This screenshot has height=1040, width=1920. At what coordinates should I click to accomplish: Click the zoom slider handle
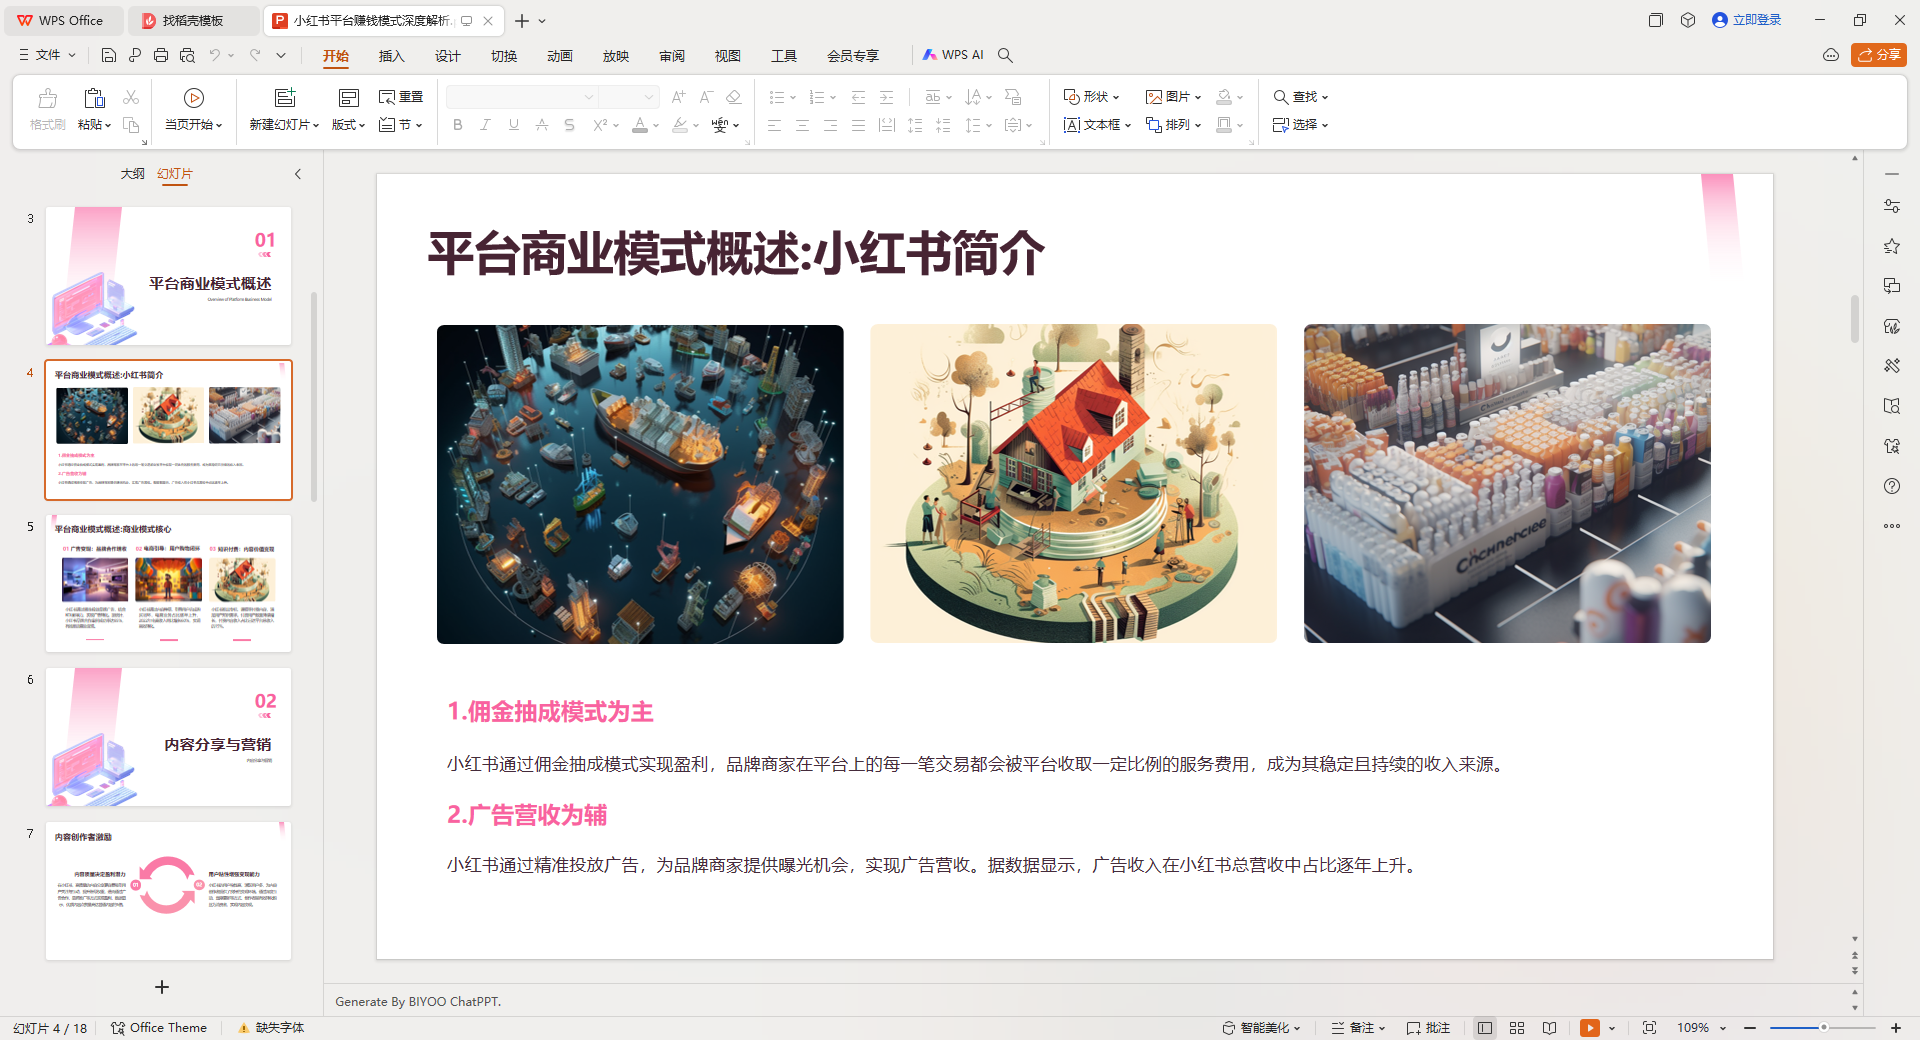pos(1824,1028)
